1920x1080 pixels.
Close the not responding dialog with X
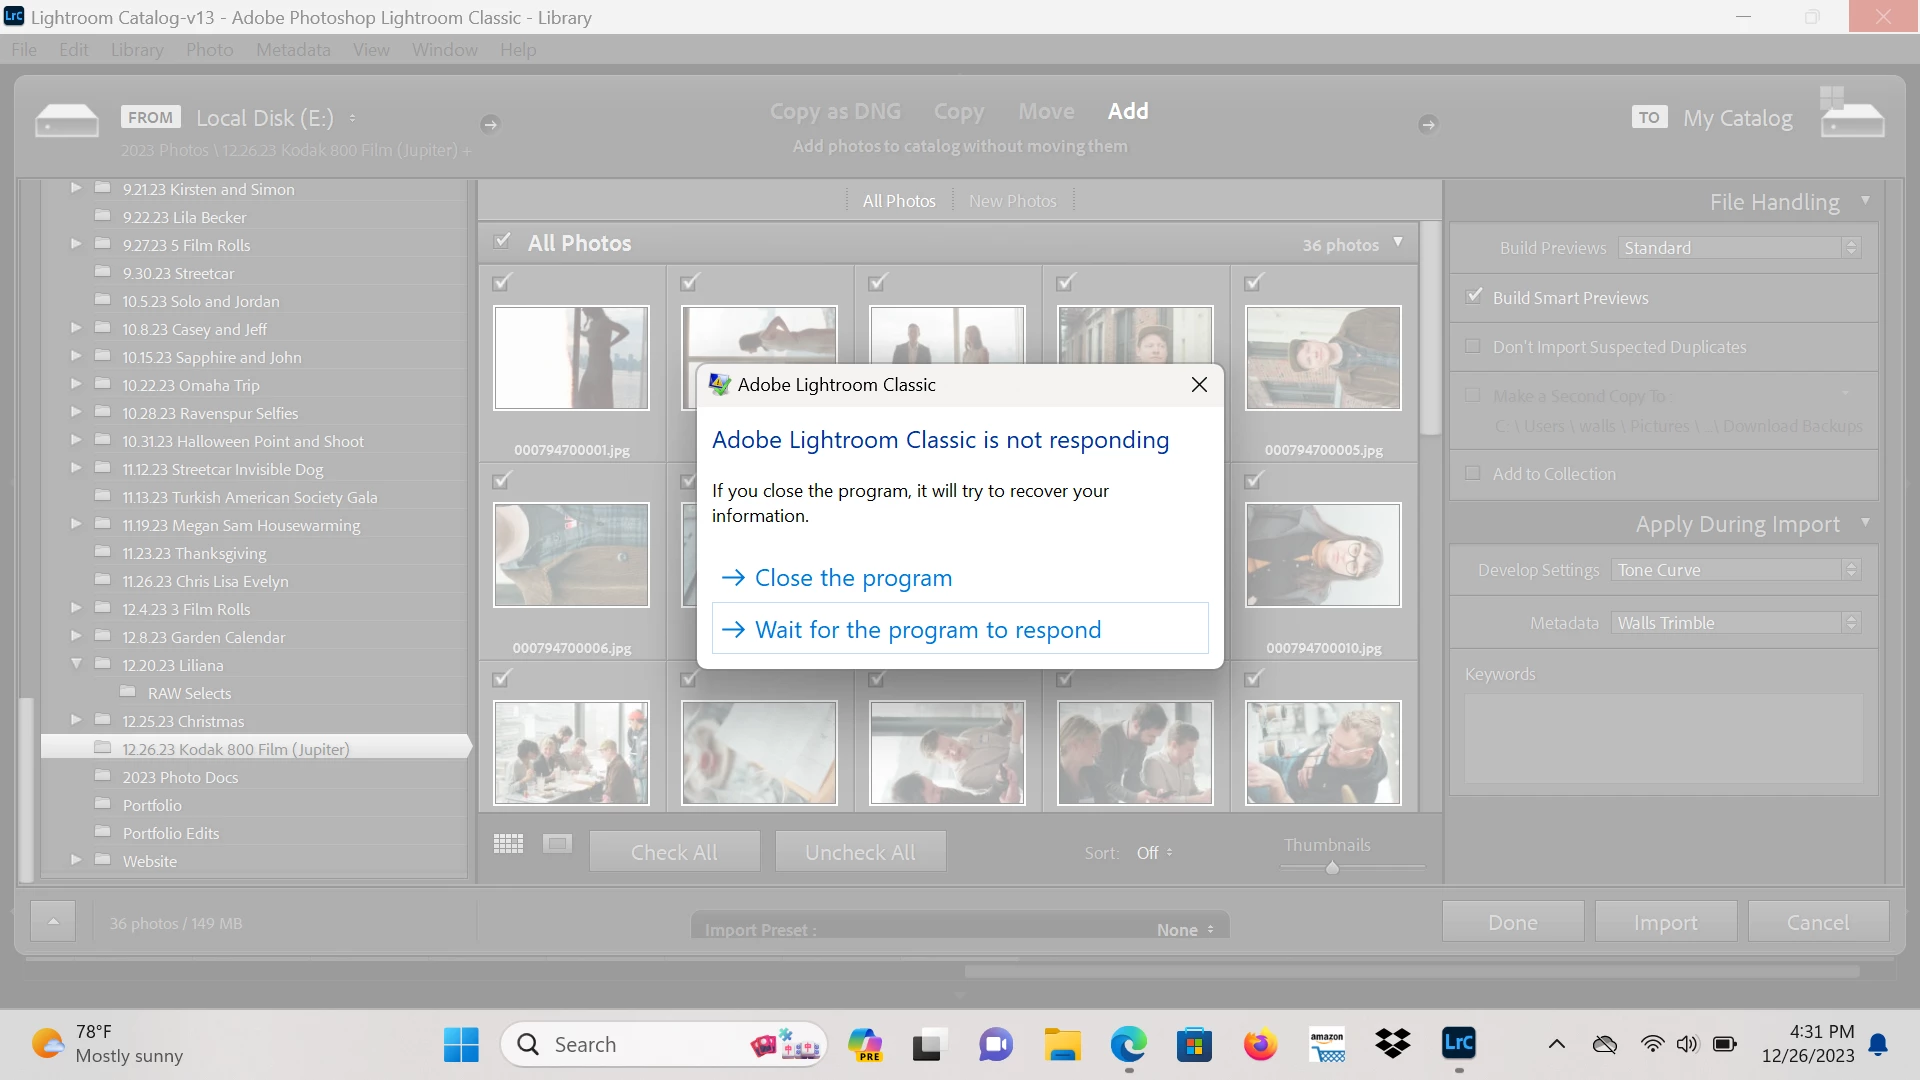(1199, 385)
